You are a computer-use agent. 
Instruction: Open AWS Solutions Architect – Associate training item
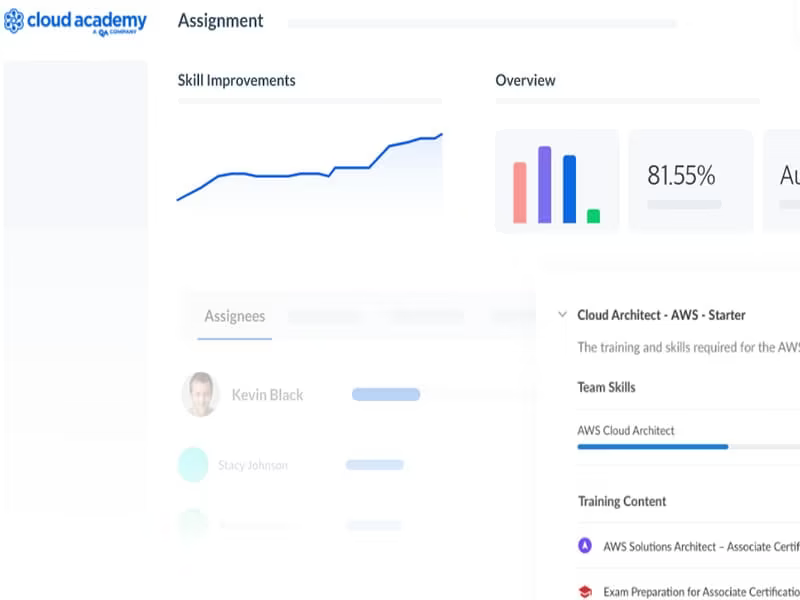click(x=701, y=546)
